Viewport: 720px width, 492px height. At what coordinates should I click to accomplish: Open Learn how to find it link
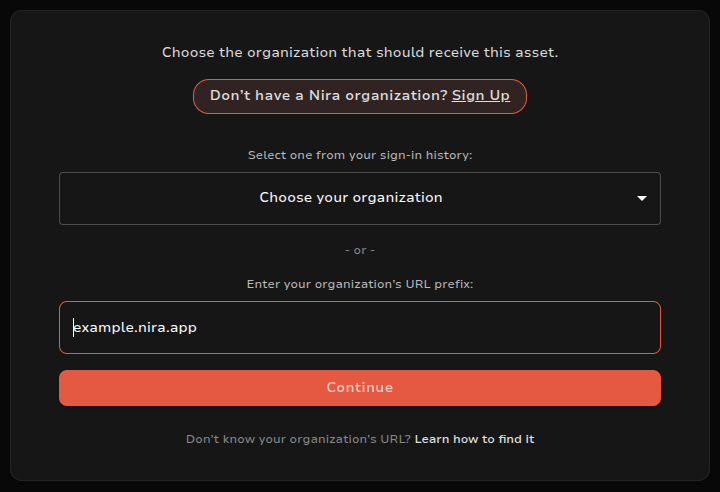coord(474,439)
